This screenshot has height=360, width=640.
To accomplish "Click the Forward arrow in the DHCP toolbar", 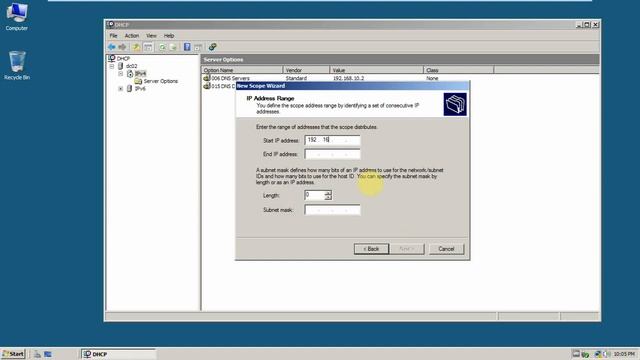I will [122, 47].
